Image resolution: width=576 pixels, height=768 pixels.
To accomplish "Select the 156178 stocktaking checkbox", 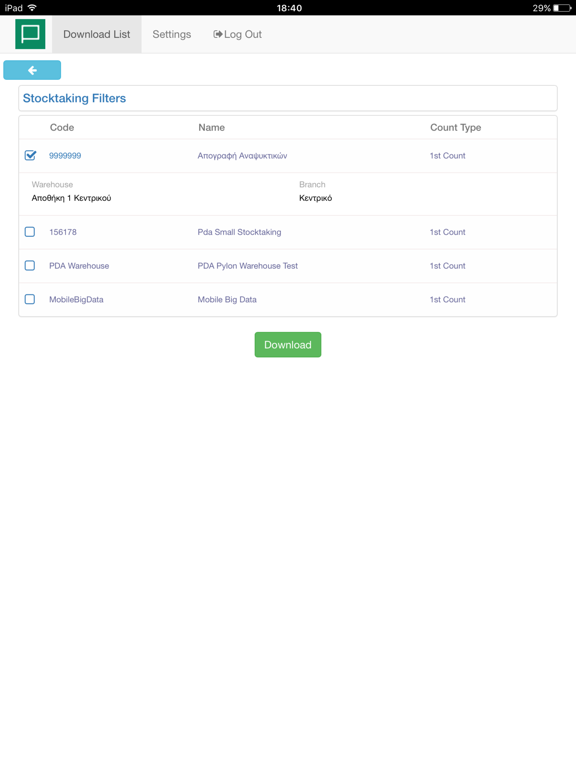I will 30,232.
